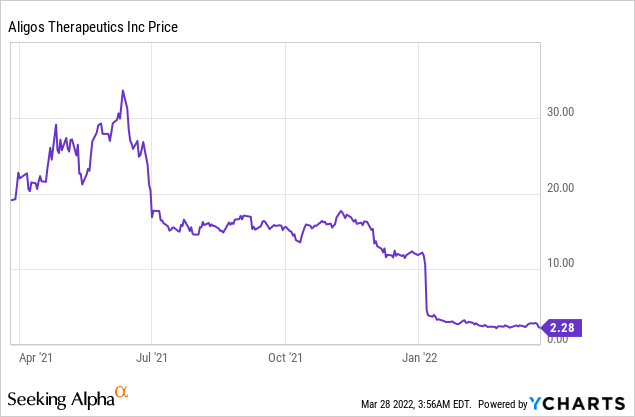Select the Jan '22 date label
The width and height of the screenshot is (635, 417).
(x=418, y=355)
